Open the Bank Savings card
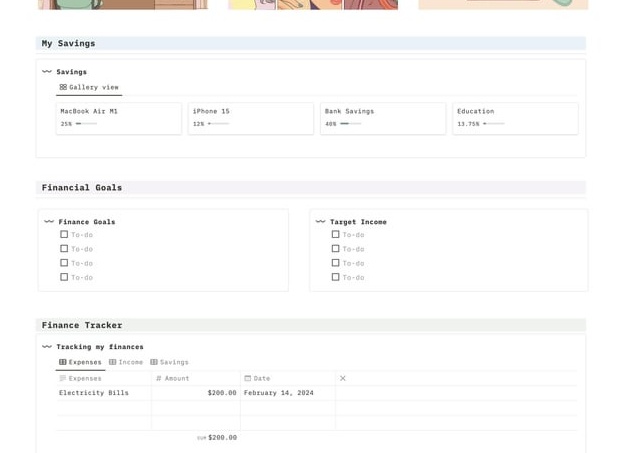Viewport: 626px width, 453px height. coord(383,119)
